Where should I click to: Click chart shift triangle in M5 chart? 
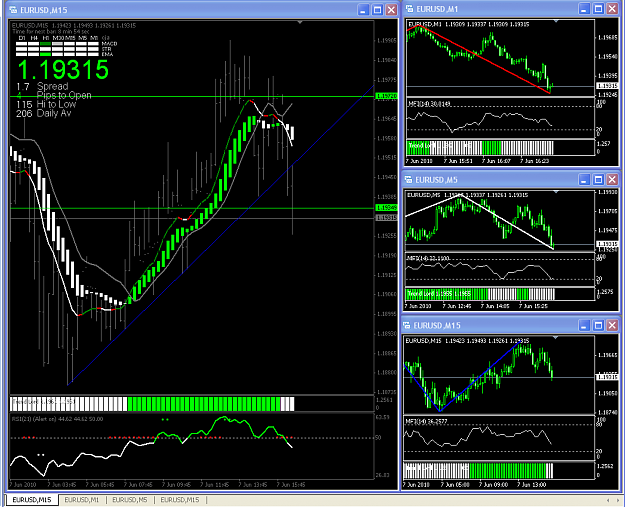click(556, 192)
